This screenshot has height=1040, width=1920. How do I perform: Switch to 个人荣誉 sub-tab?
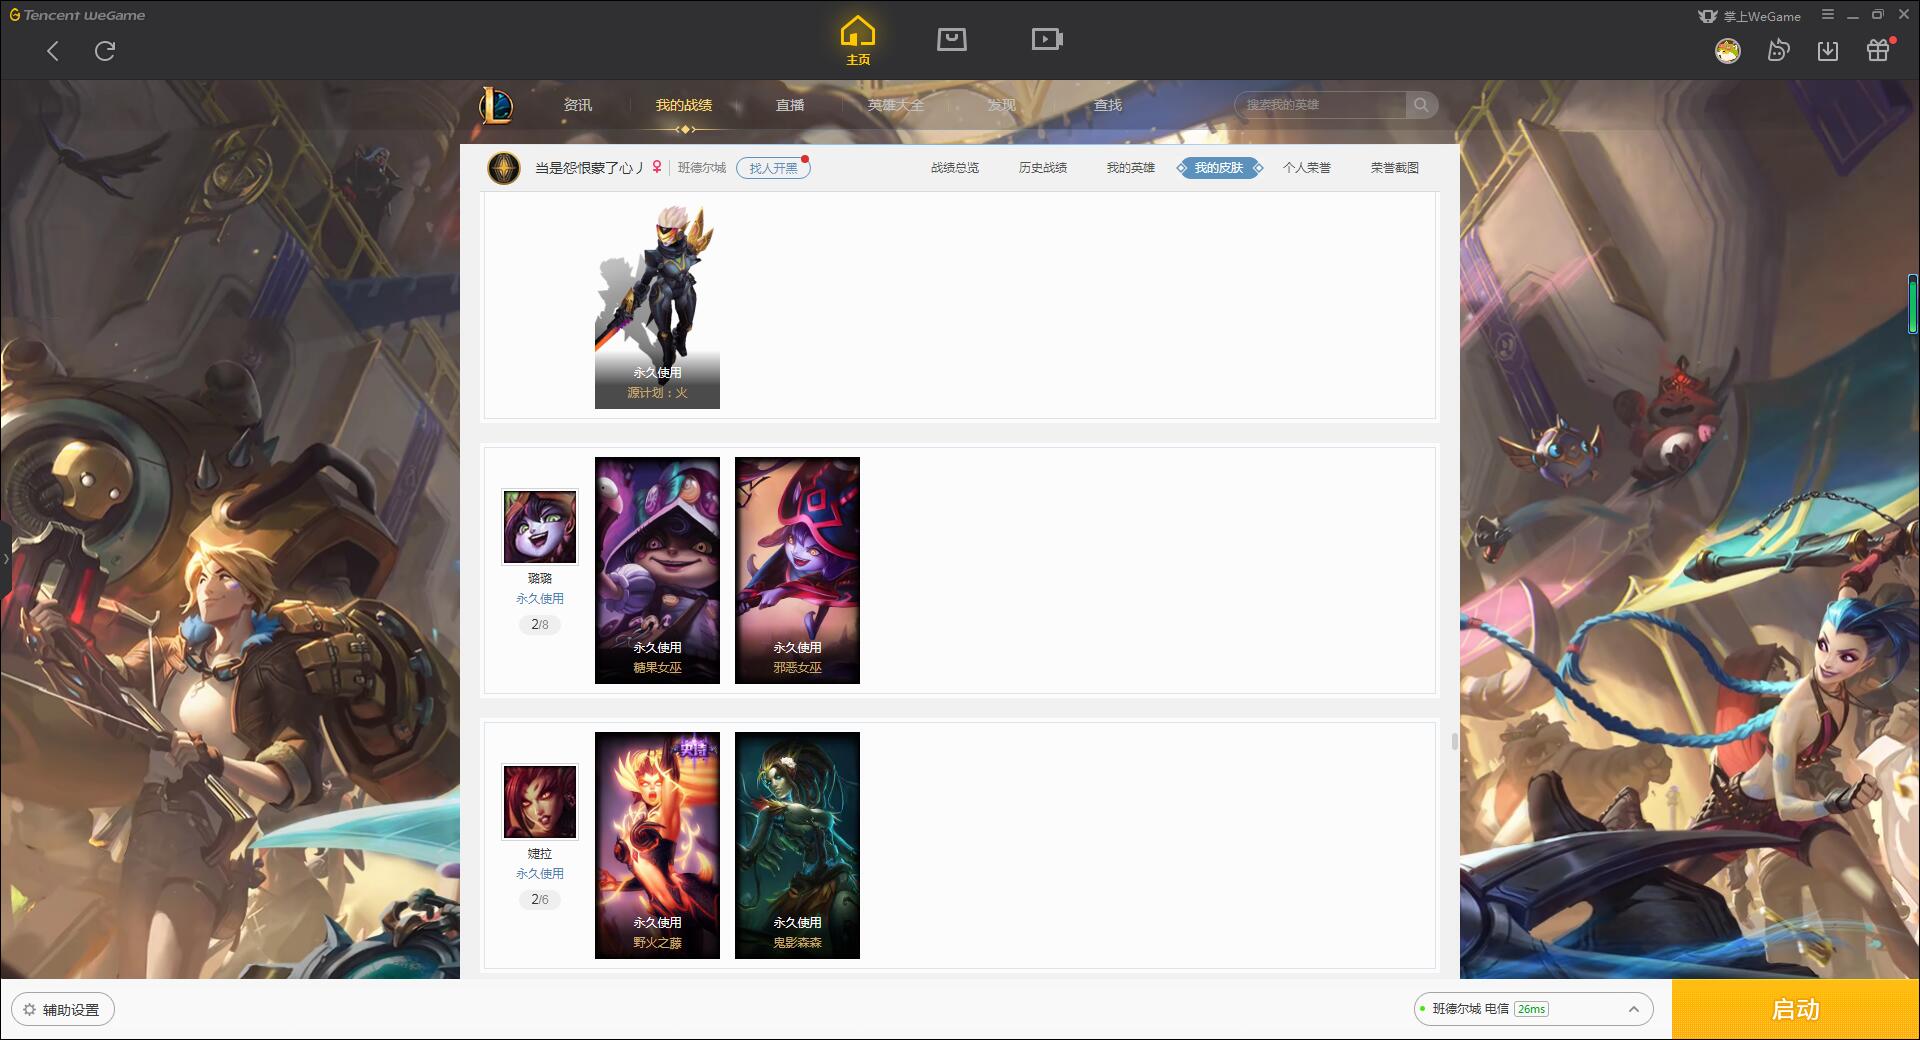click(x=1307, y=168)
